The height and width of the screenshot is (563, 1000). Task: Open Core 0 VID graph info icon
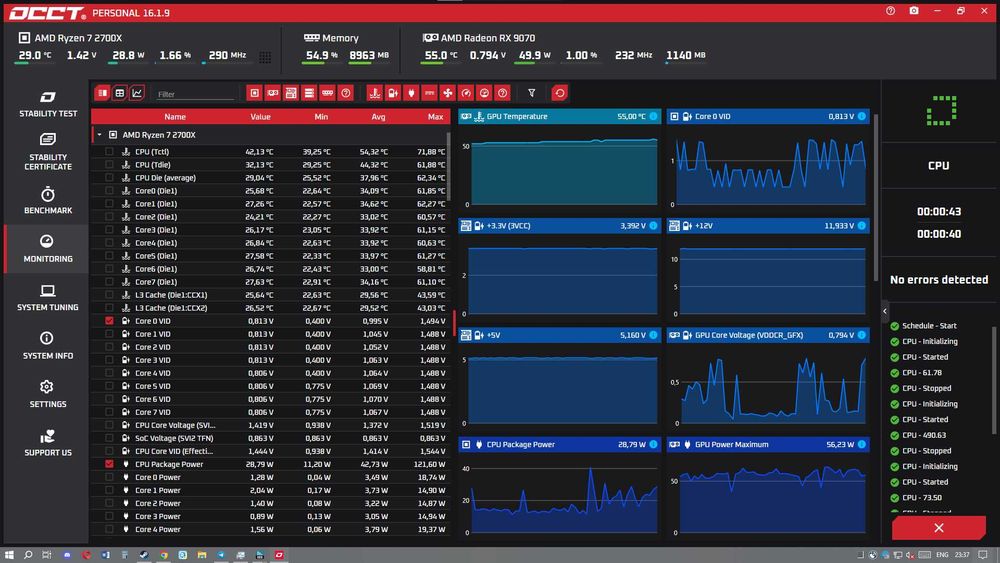862,116
